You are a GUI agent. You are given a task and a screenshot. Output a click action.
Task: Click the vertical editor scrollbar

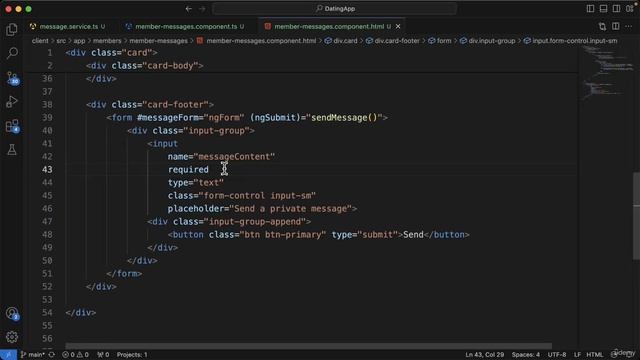(636, 216)
